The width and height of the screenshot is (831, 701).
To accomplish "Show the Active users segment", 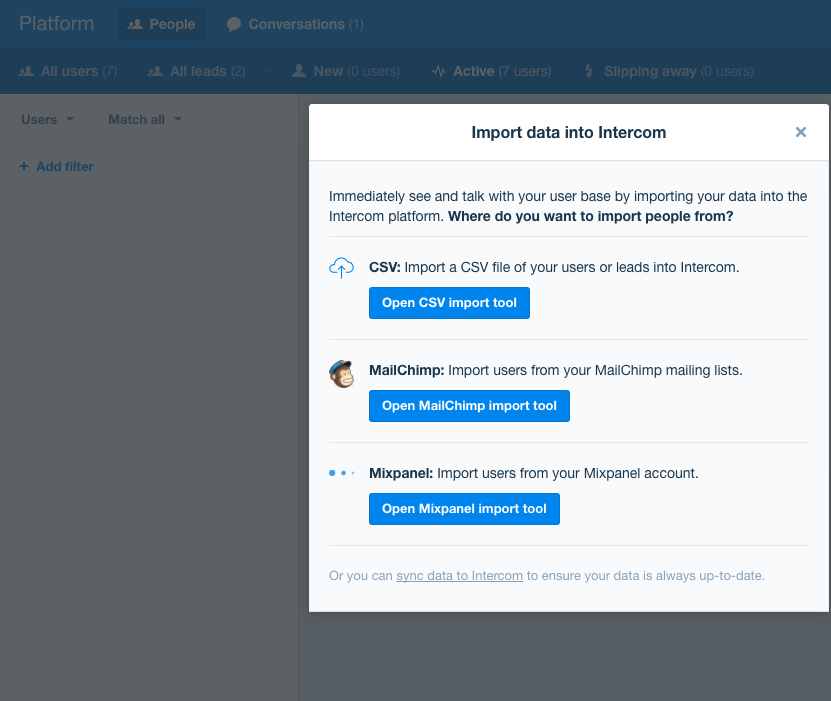I will click(x=491, y=71).
